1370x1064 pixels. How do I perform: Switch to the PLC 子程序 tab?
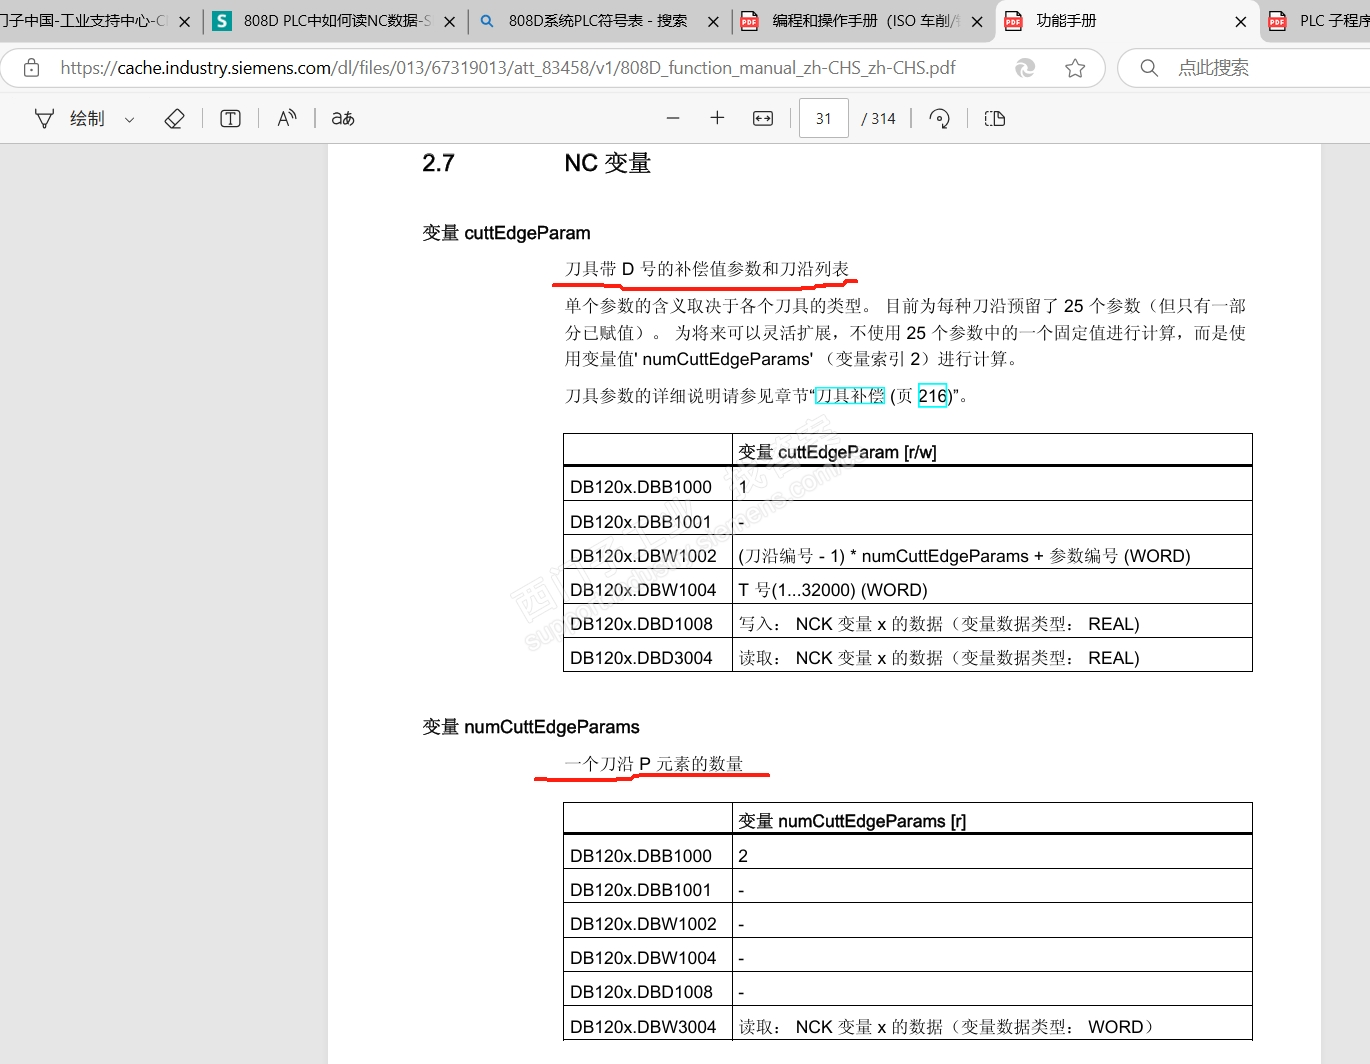coord(1318,21)
